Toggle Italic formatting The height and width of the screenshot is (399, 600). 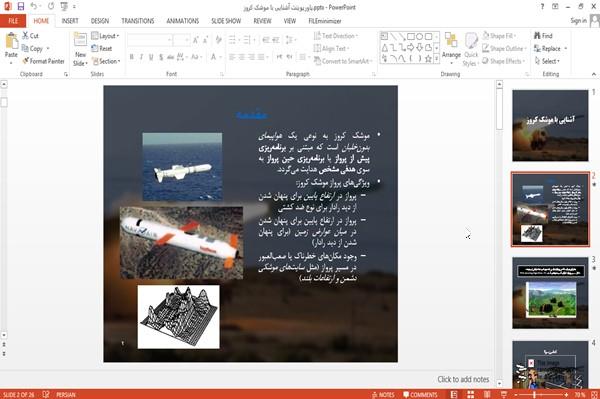point(141,57)
